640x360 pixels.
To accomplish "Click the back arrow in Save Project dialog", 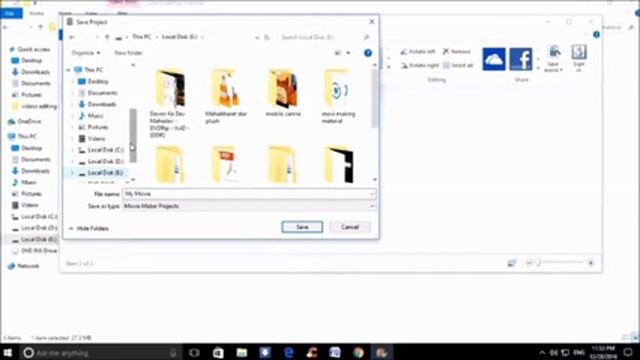I will pyautogui.click(x=72, y=37).
